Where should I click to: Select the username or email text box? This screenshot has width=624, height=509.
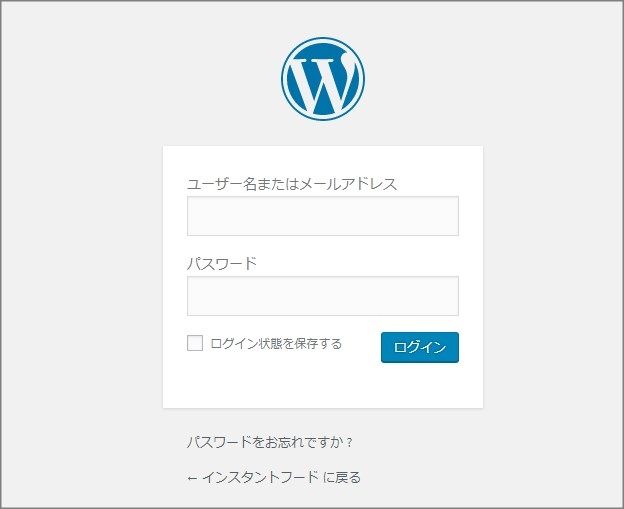point(323,216)
